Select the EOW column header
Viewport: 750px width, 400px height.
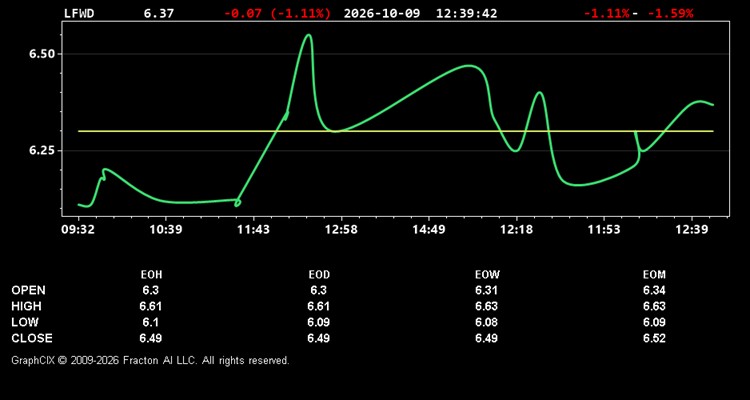487,275
